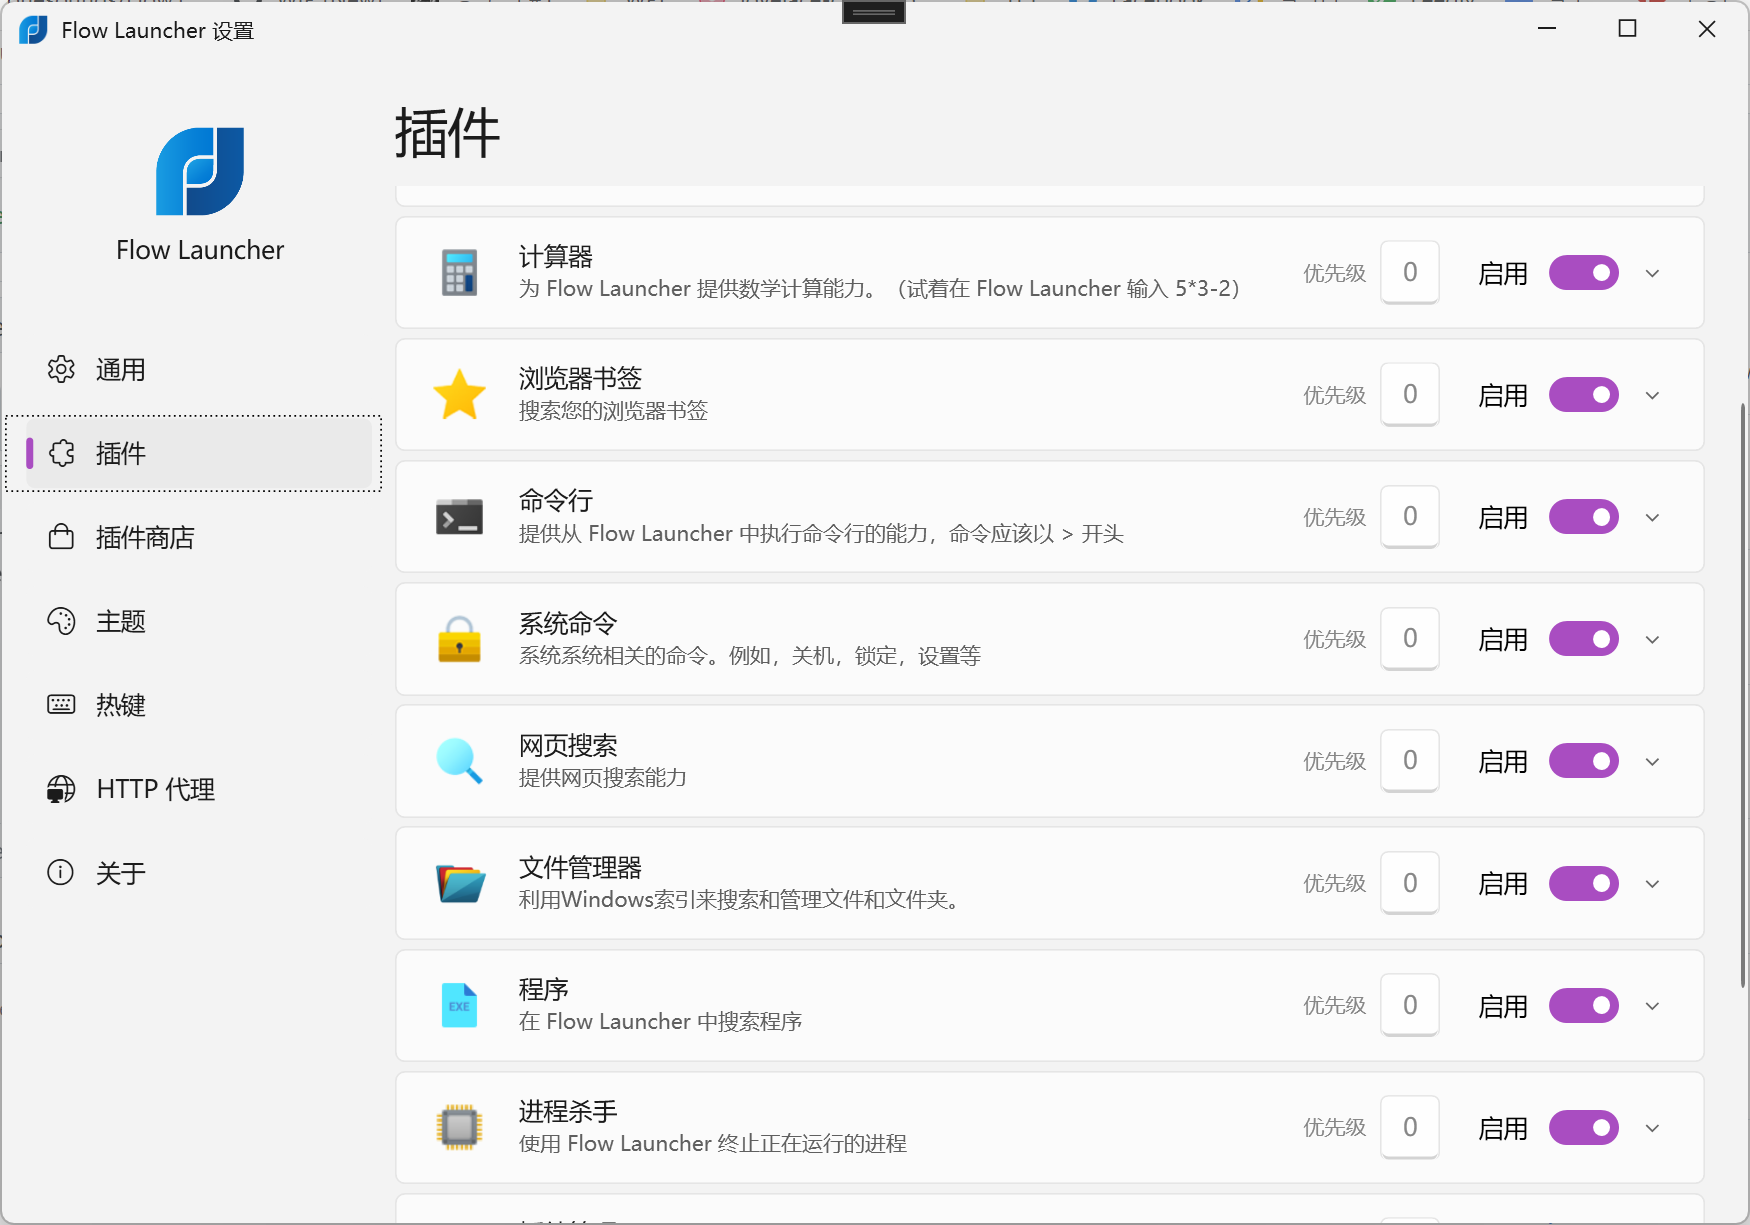Open the 热键 settings section
The height and width of the screenshot is (1225, 1750).
[x=198, y=705]
